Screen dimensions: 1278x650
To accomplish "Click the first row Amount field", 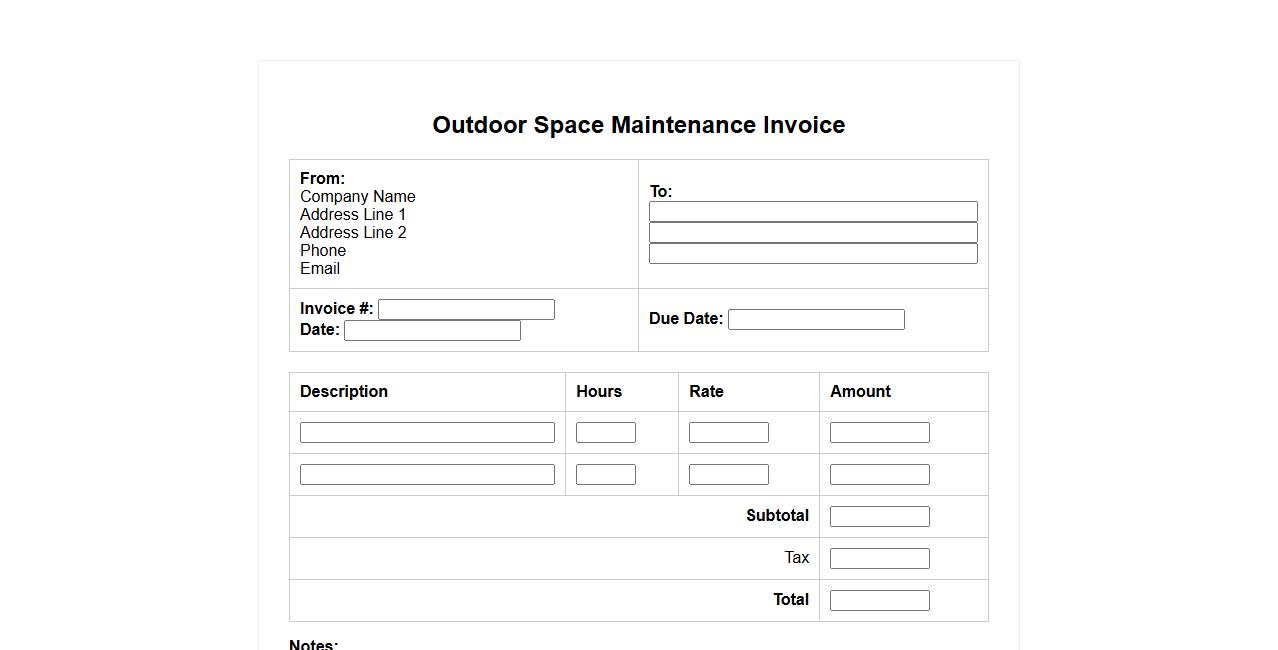I will pyautogui.click(x=880, y=433).
